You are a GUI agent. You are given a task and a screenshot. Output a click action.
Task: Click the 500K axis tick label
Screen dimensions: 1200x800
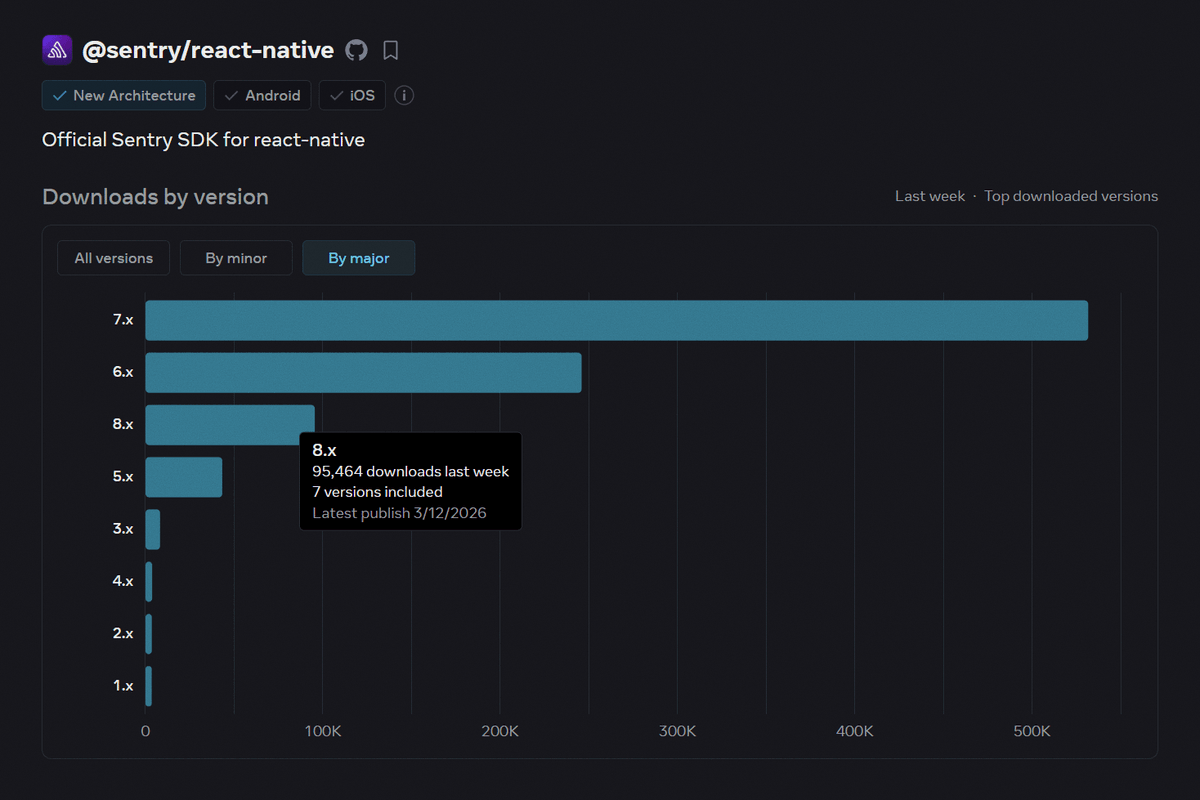pyautogui.click(x=1032, y=732)
